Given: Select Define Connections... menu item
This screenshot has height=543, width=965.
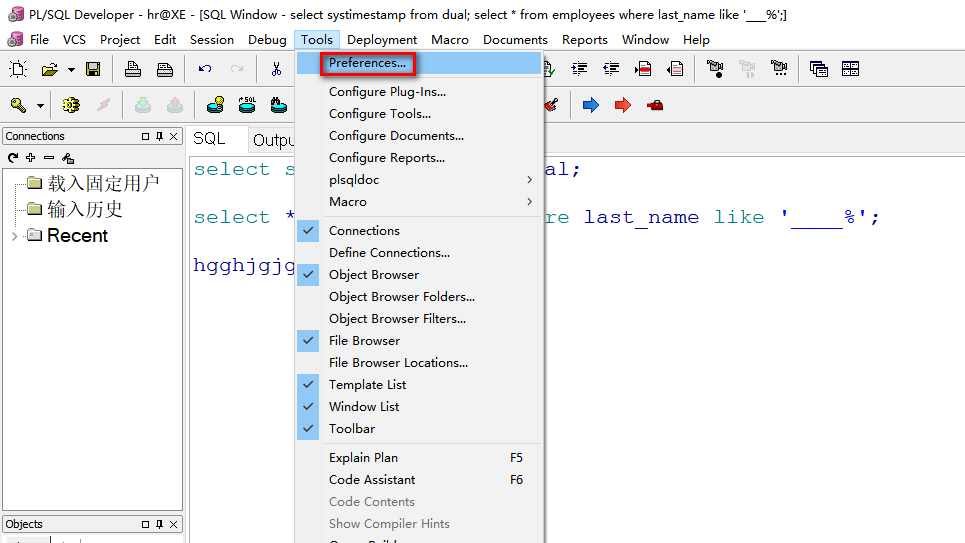Looking at the screenshot, I should click(x=418, y=252).
